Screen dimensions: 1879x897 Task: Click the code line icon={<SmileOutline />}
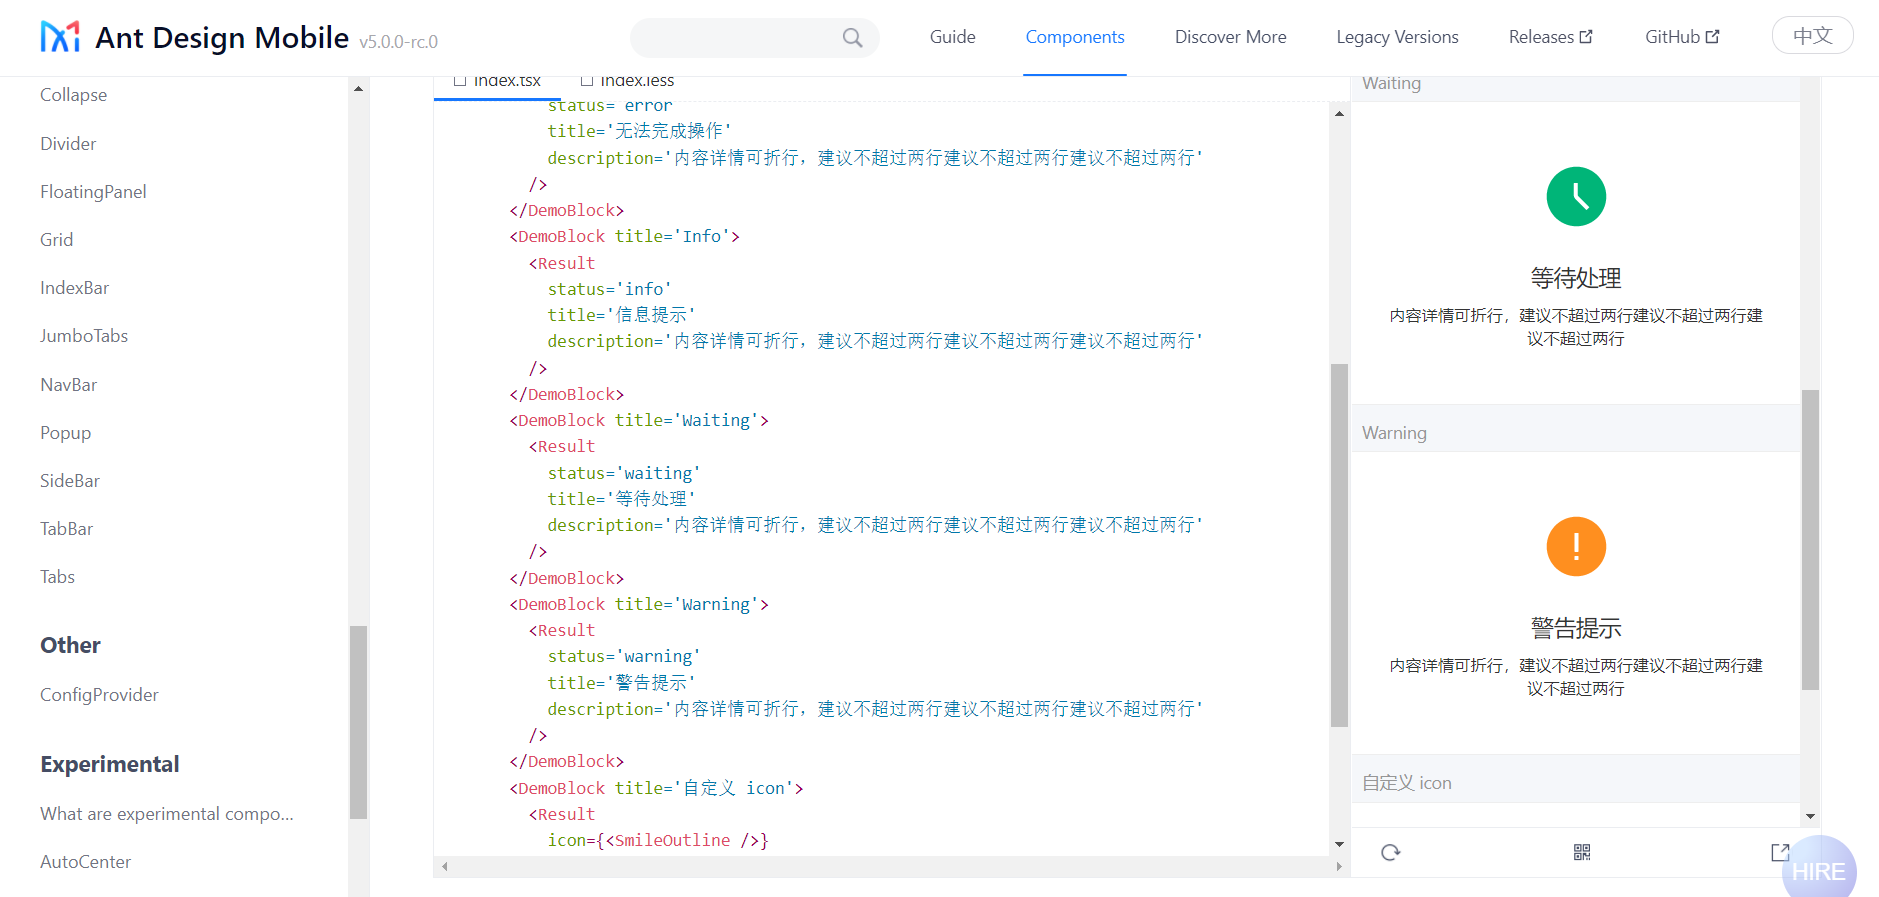(x=658, y=840)
